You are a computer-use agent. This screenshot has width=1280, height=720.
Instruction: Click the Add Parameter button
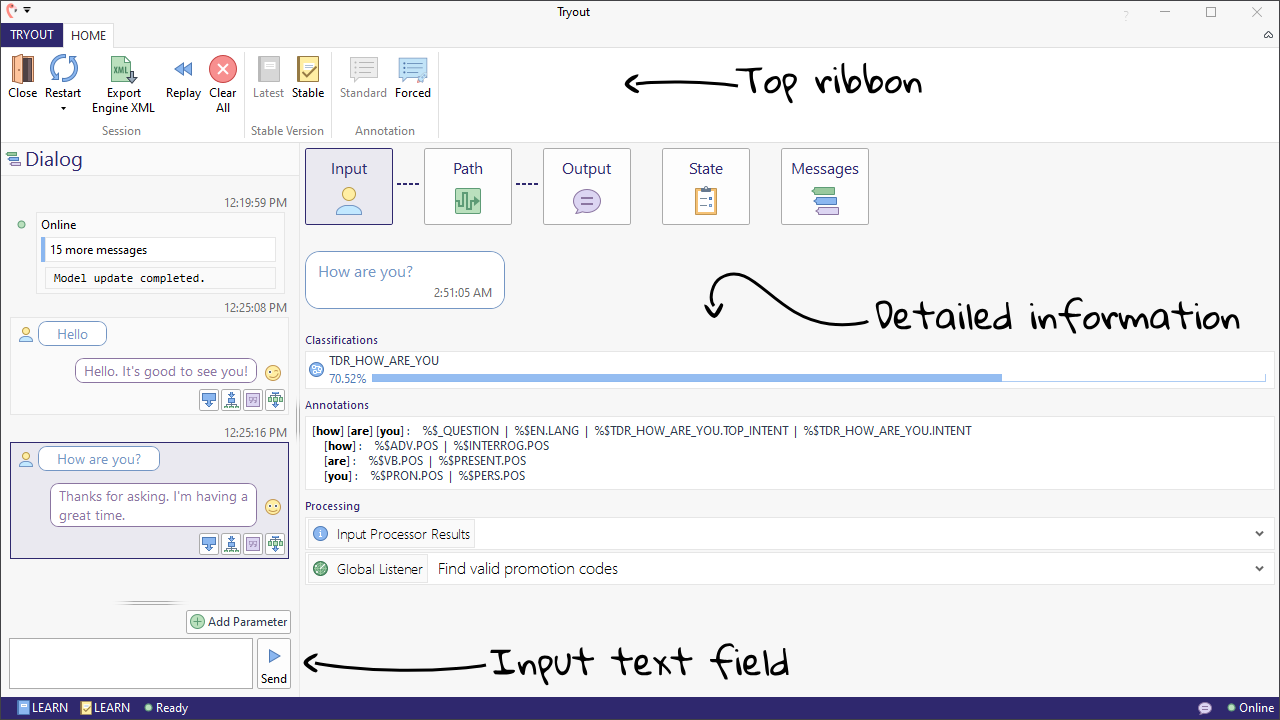point(238,622)
